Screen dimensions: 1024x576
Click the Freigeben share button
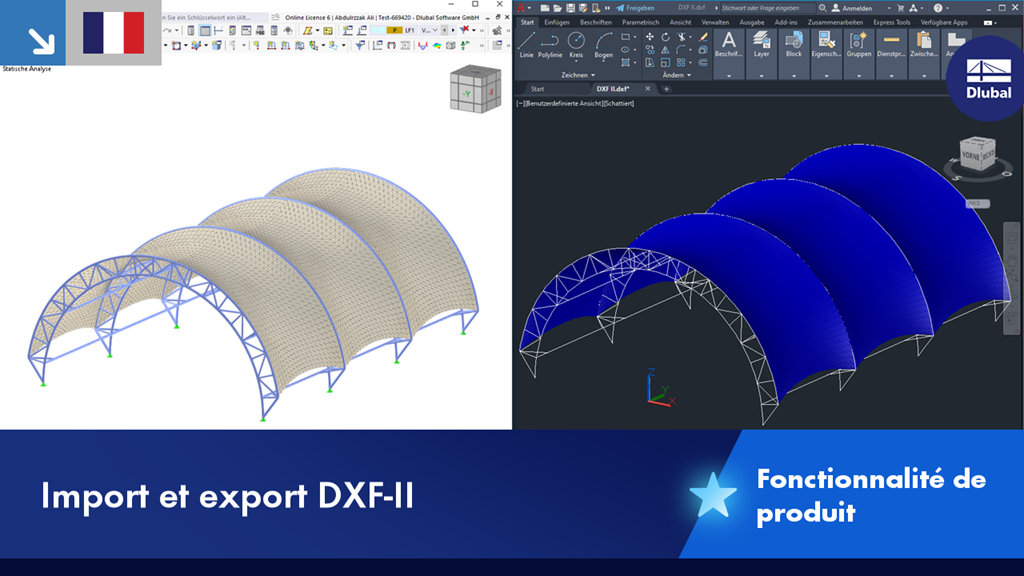[x=637, y=8]
